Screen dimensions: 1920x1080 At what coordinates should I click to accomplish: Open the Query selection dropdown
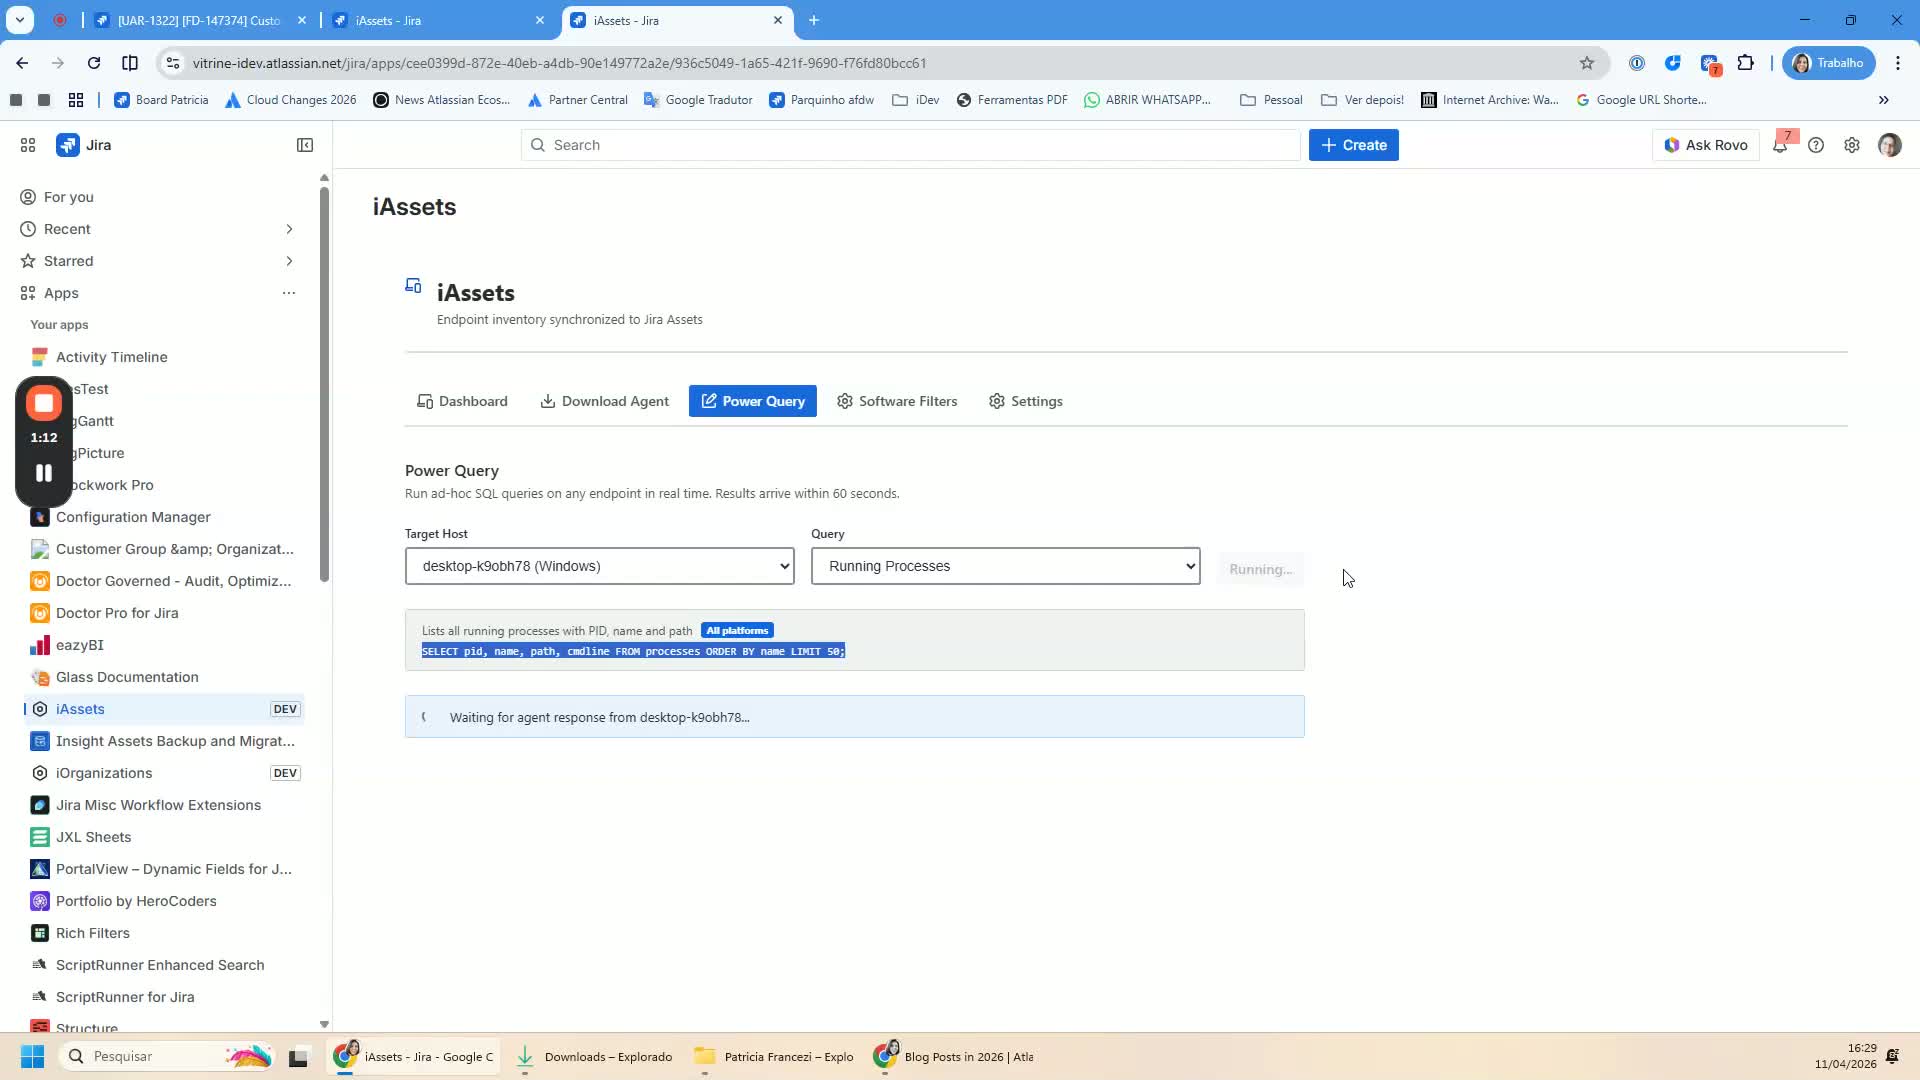[x=1006, y=566]
